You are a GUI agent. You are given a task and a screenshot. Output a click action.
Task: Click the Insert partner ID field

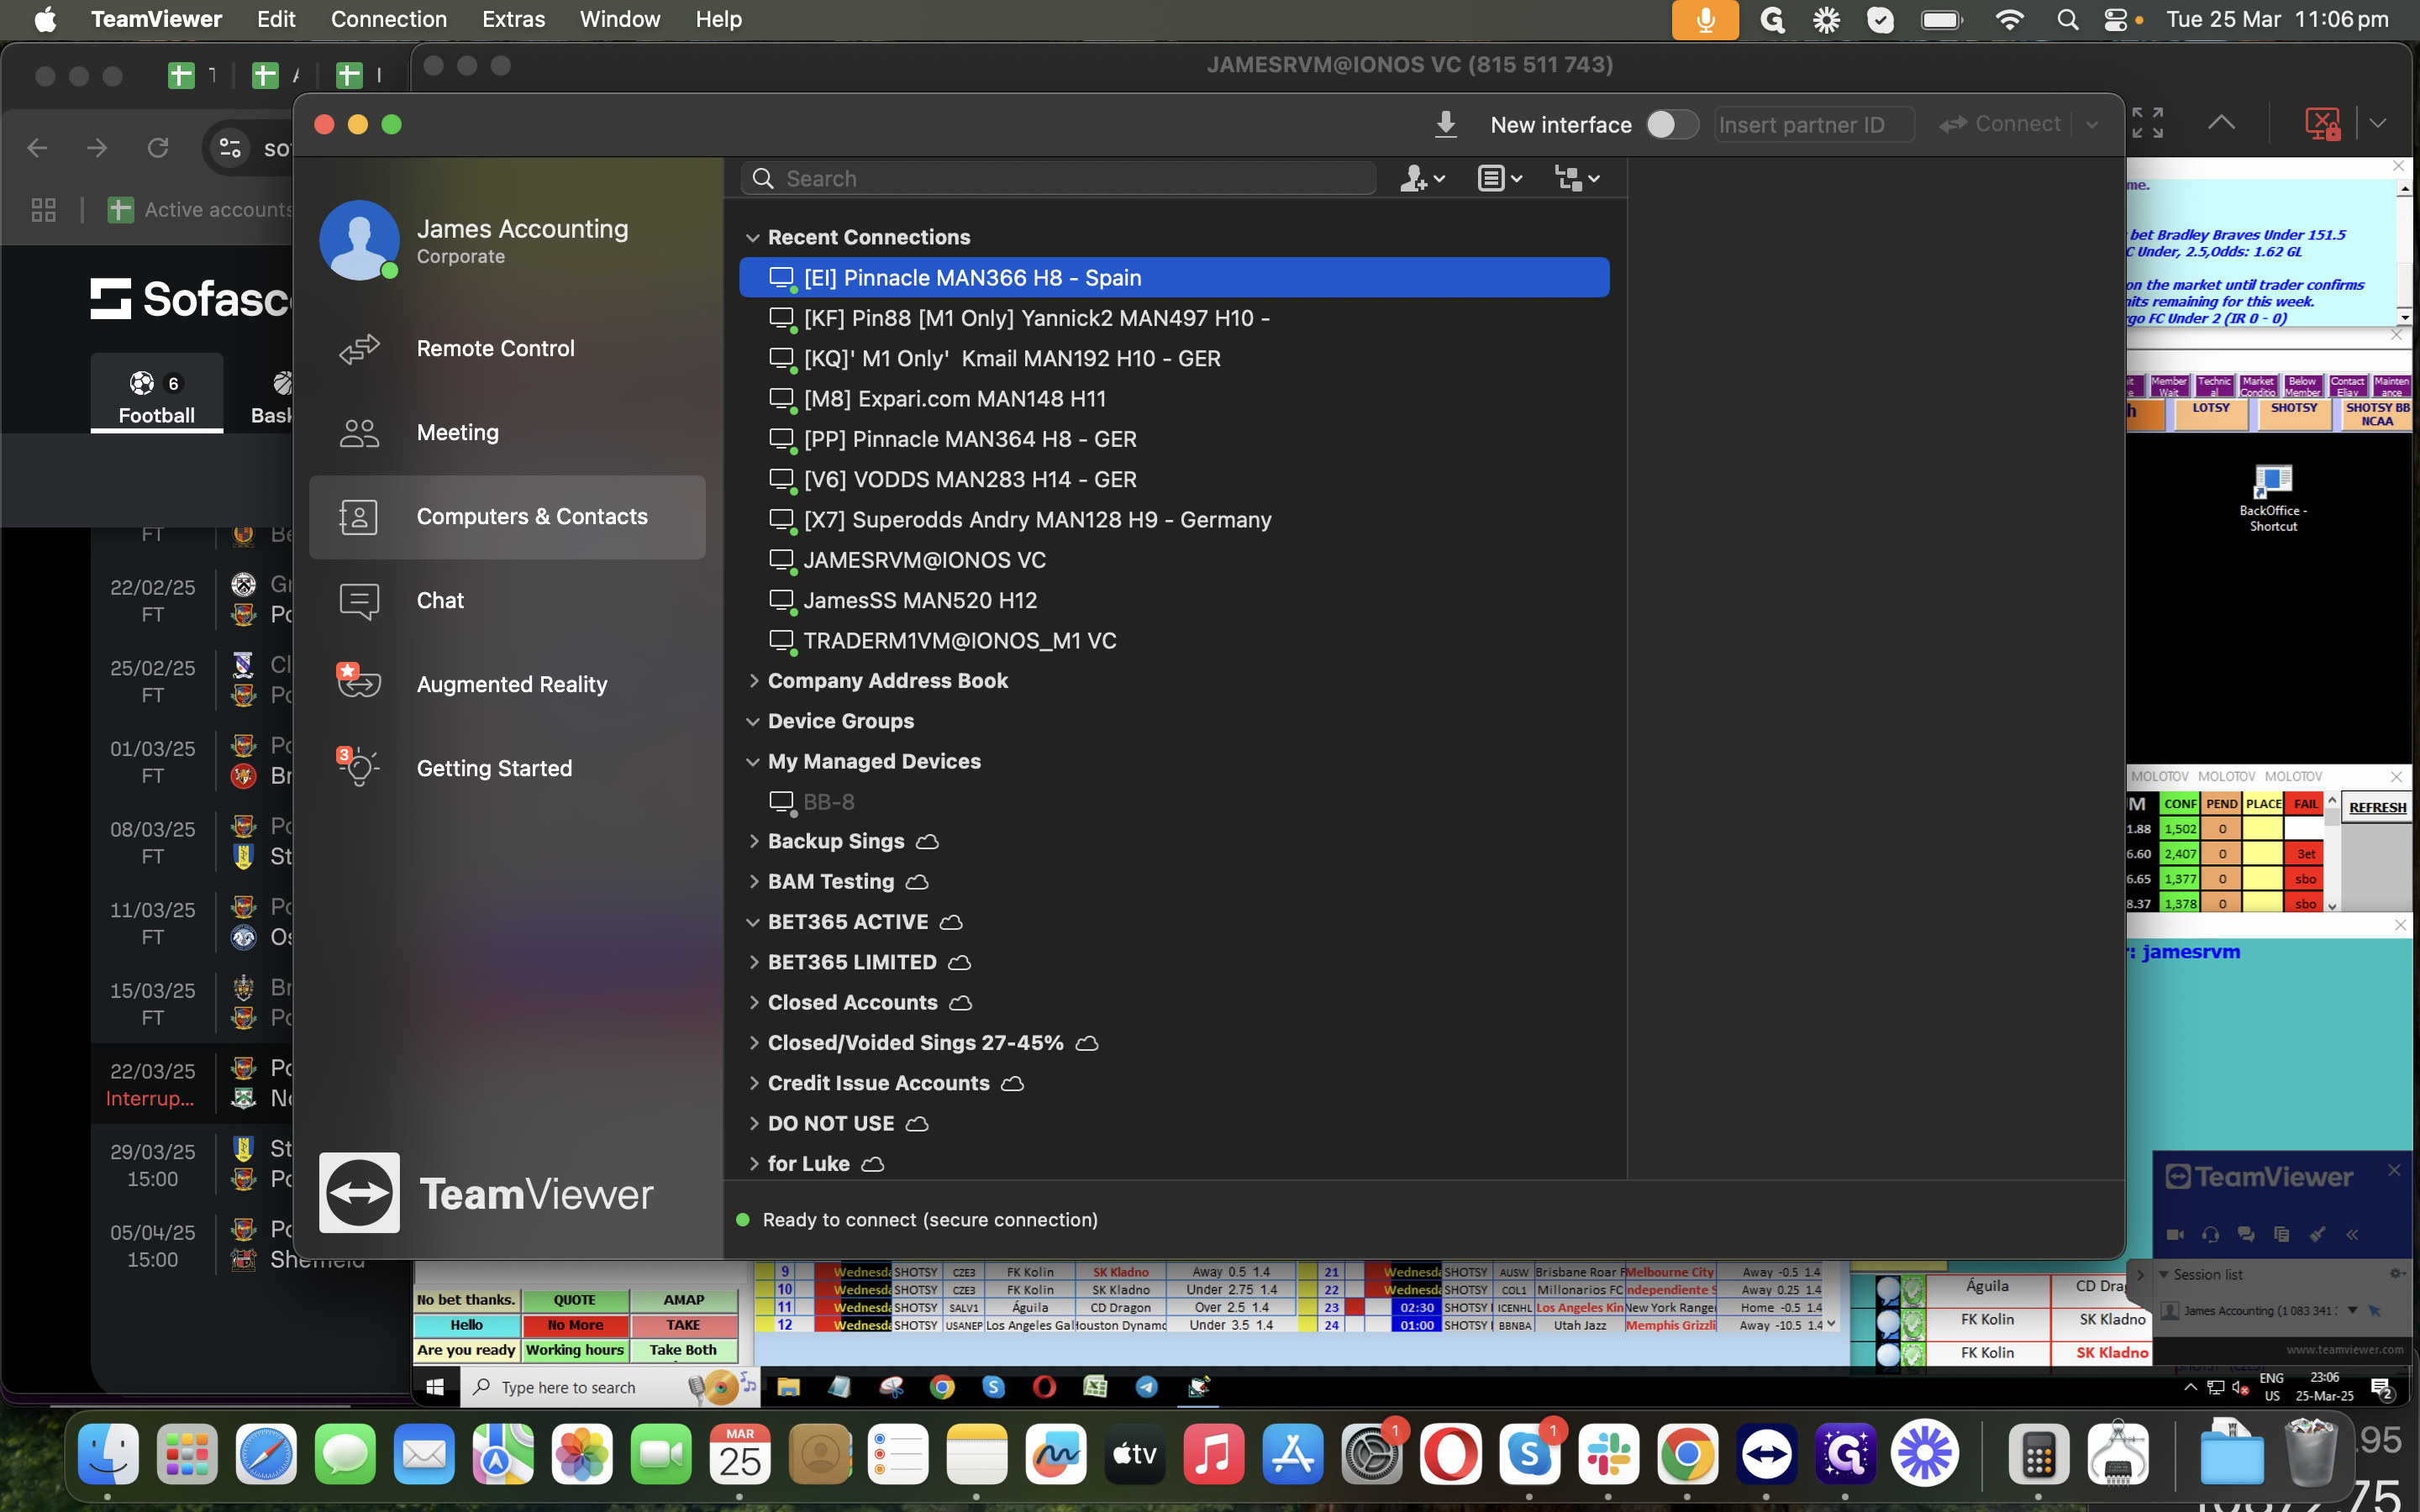tap(1814, 125)
